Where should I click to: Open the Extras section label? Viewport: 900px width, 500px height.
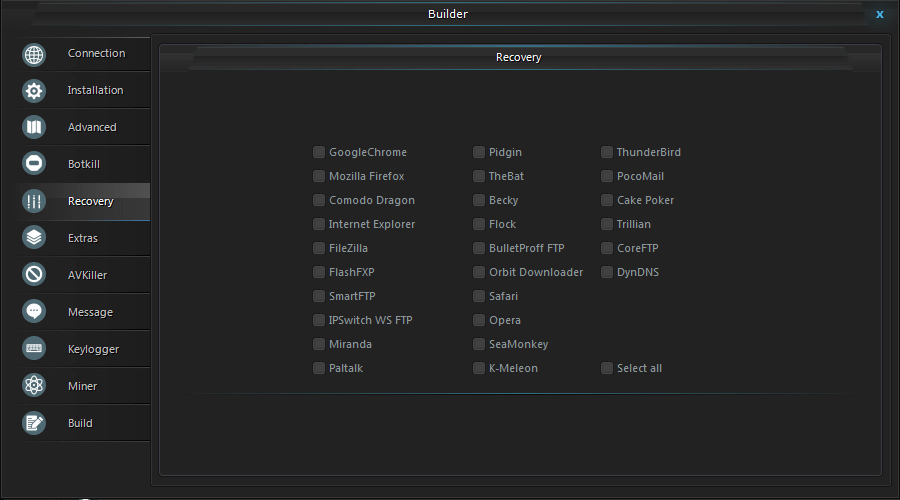[x=83, y=238]
